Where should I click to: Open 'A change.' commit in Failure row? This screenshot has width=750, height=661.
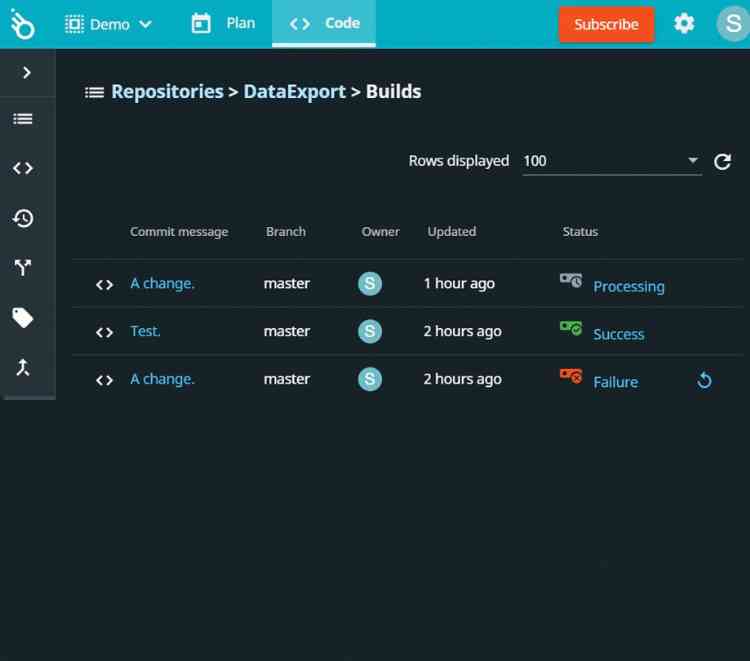tap(162, 379)
